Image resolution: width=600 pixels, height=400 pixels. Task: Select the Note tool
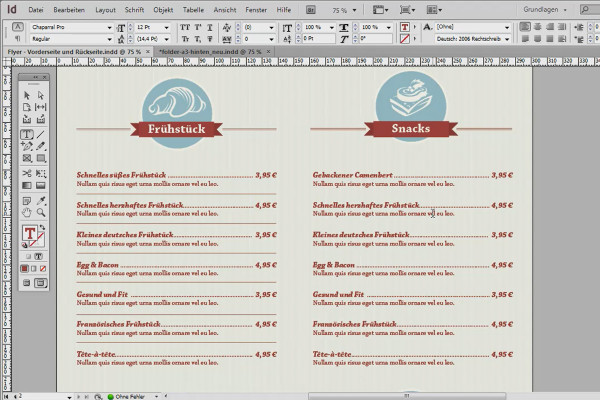pos(26,201)
